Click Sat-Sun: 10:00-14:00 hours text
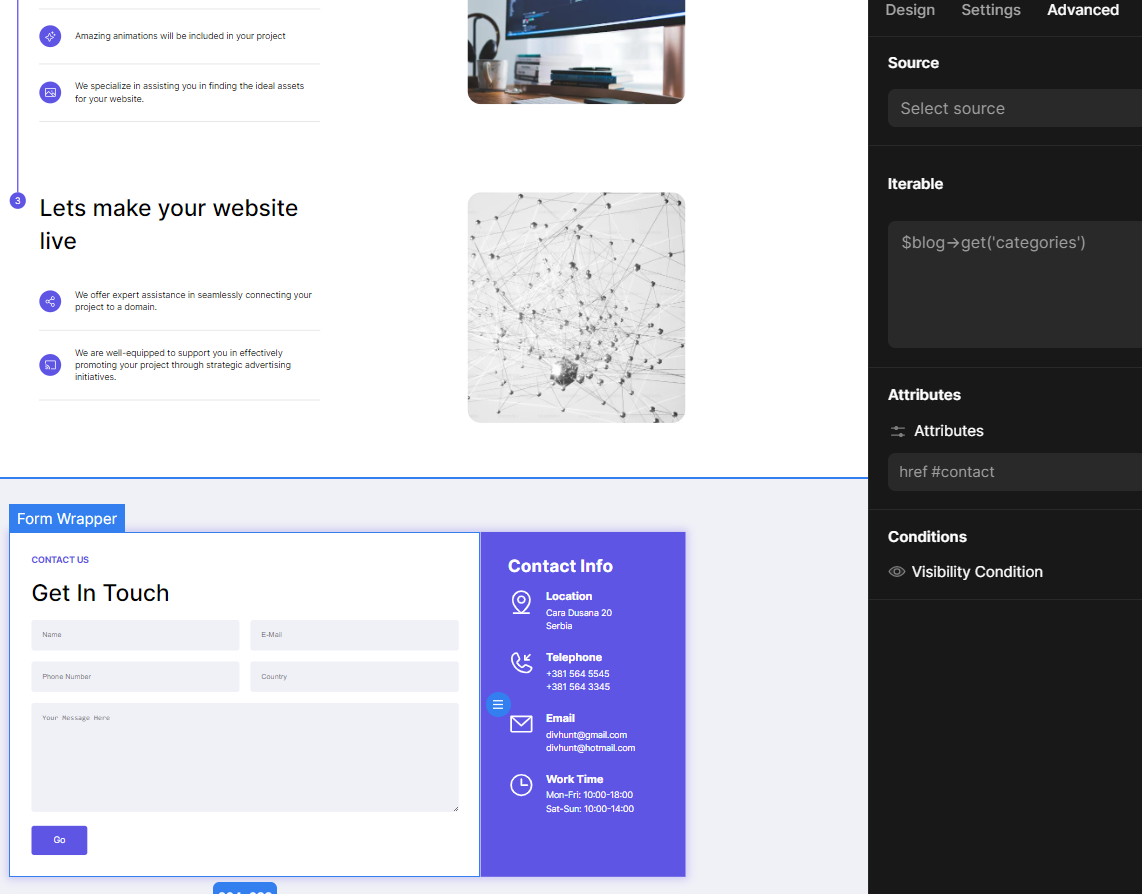The width and height of the screenshot is (1142, 894). 590,809
